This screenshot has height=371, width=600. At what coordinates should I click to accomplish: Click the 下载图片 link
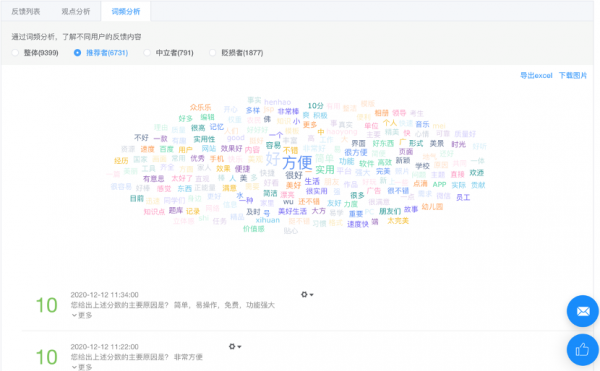click(x=573, y=75)
